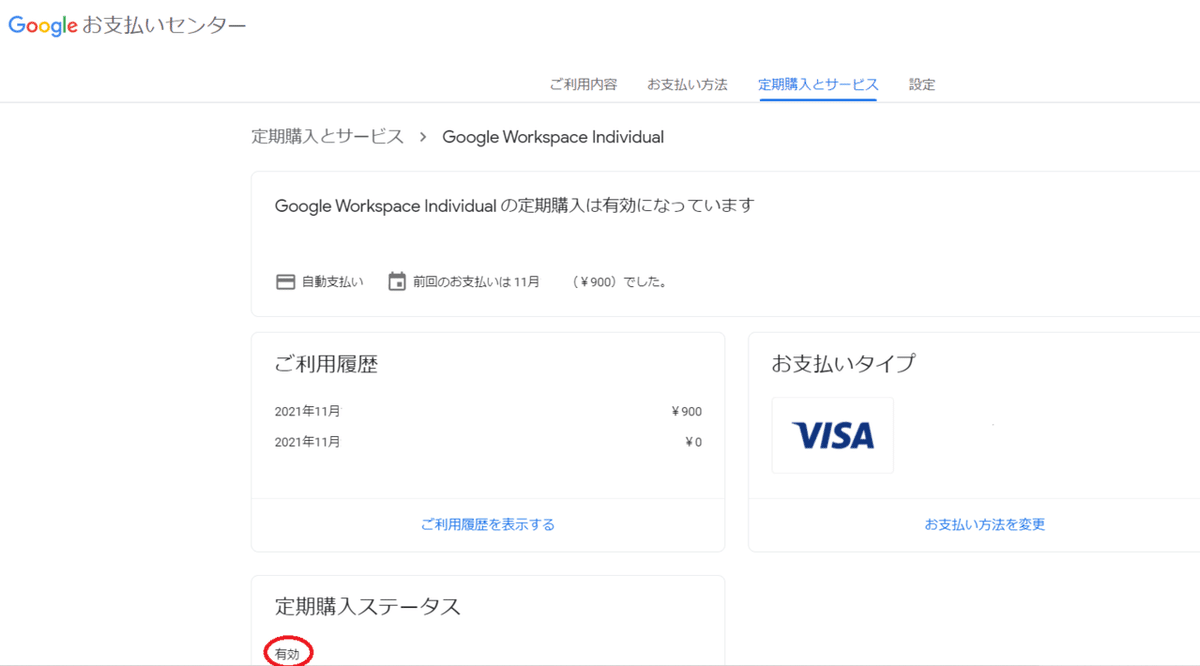Screen dimensions: 1200x666
Task: Click the ご利用履歴 card heading
Action: point(326,364)
